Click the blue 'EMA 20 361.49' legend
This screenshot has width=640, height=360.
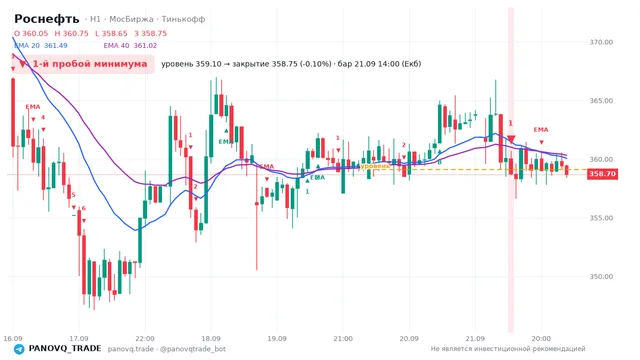point(41,46)
